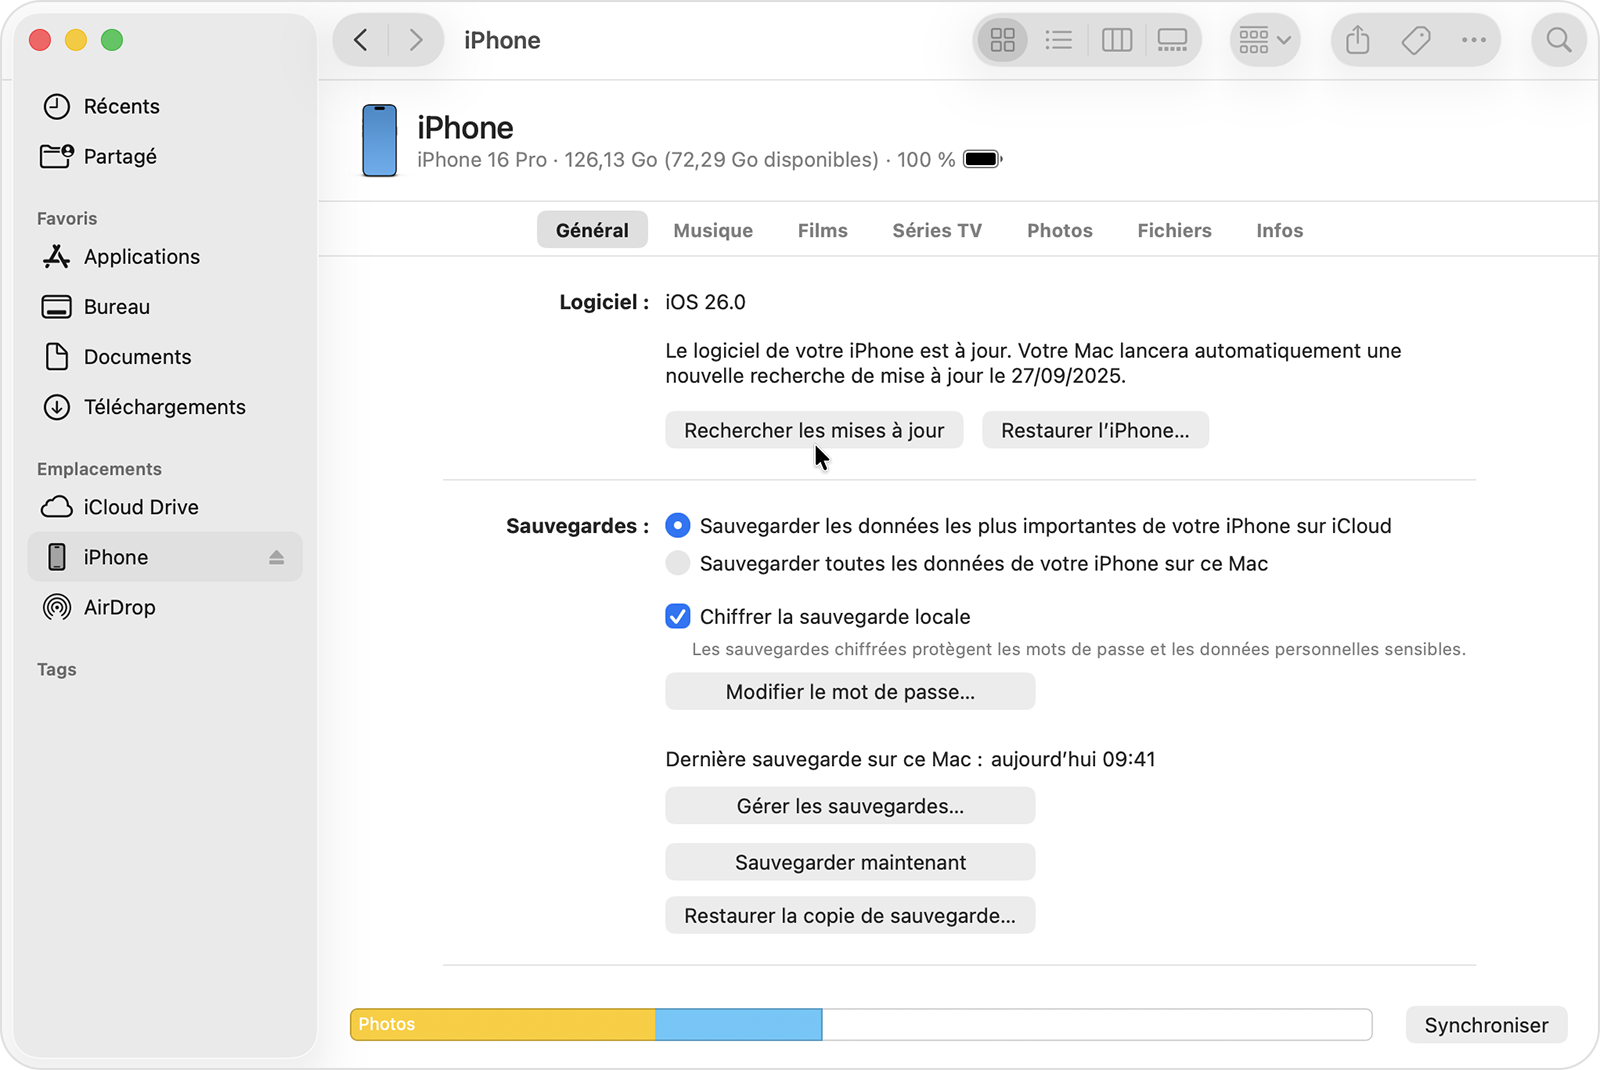Open the Photos tab

(x=1059, y=230)
